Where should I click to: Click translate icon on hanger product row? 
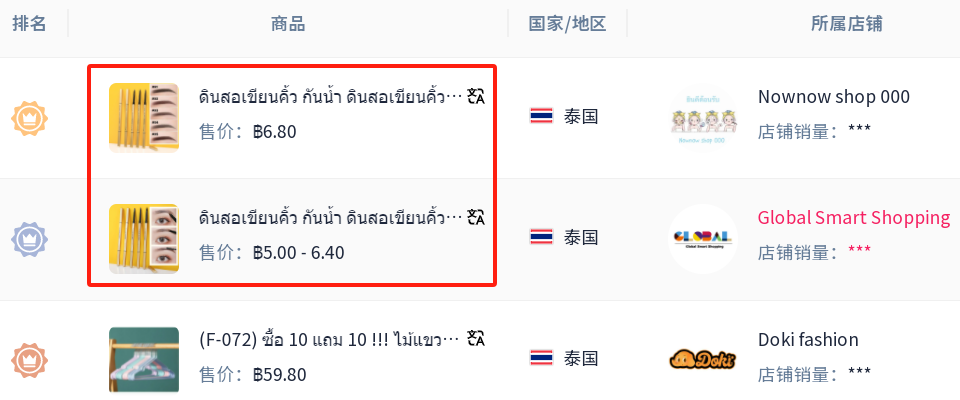click(476, 339)
